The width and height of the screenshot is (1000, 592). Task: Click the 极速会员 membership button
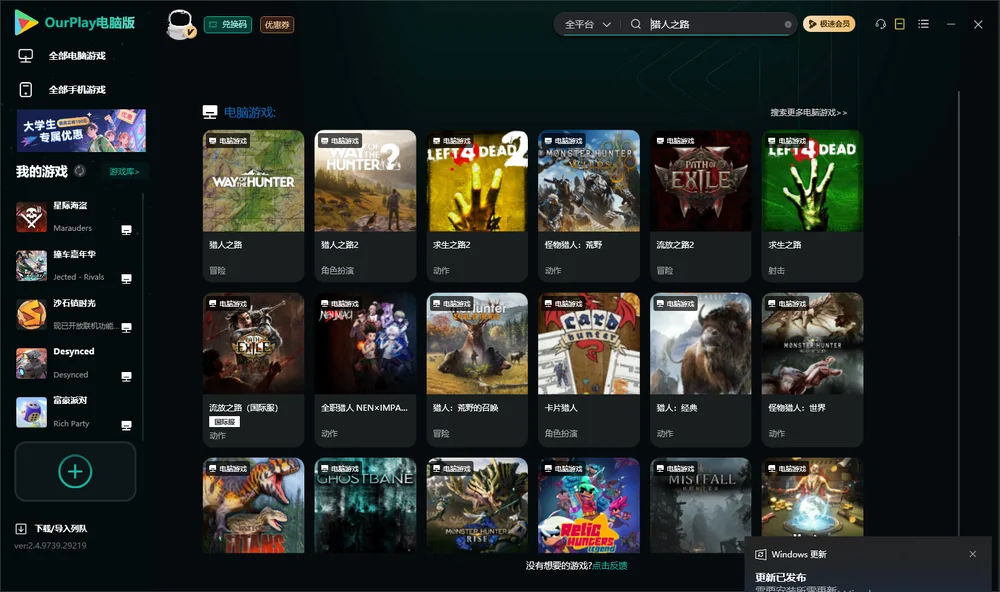[829, 24]
